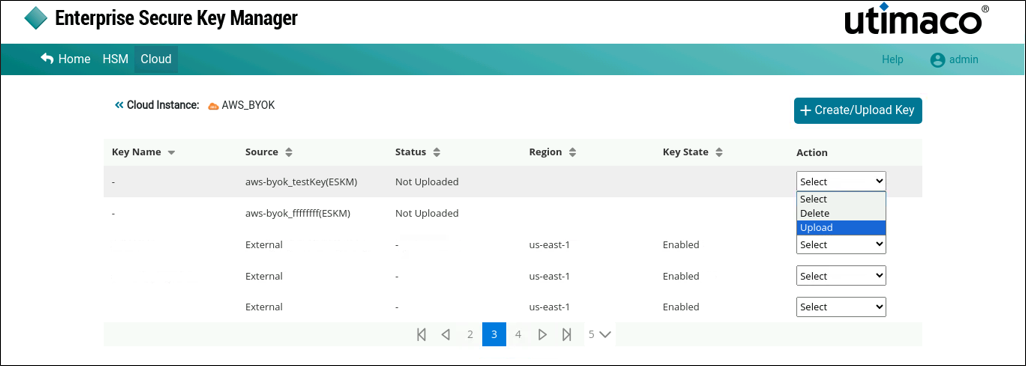Click the Enterprise Secure Key Manager title

pyautogui.click(x=176, y=18)
